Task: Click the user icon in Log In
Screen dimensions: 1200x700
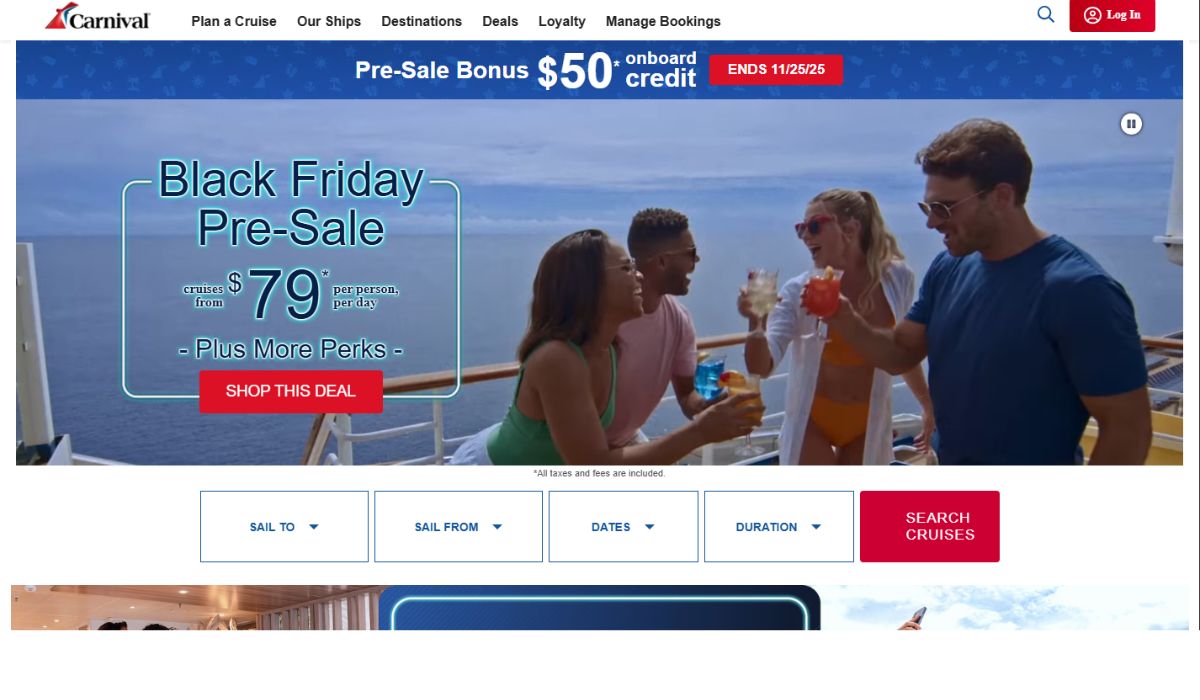Action: point(1092,15)
